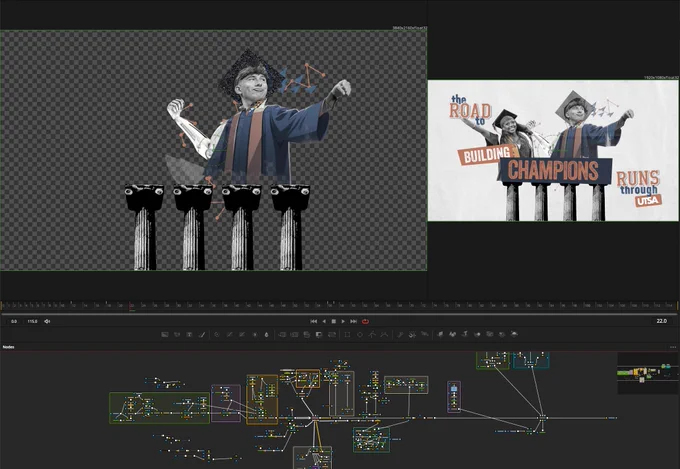Select the Paint tool in the toolbar
The image size is (680, 469).
tap(202, 335)
